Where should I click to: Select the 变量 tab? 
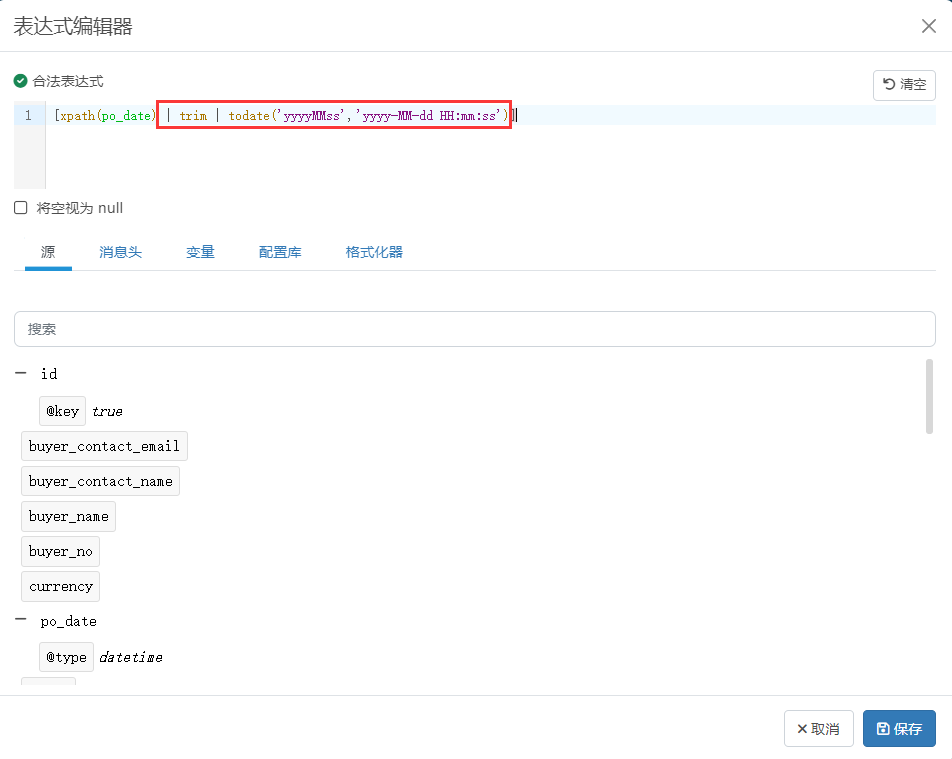pyautogui.click(x=200, y=252)
